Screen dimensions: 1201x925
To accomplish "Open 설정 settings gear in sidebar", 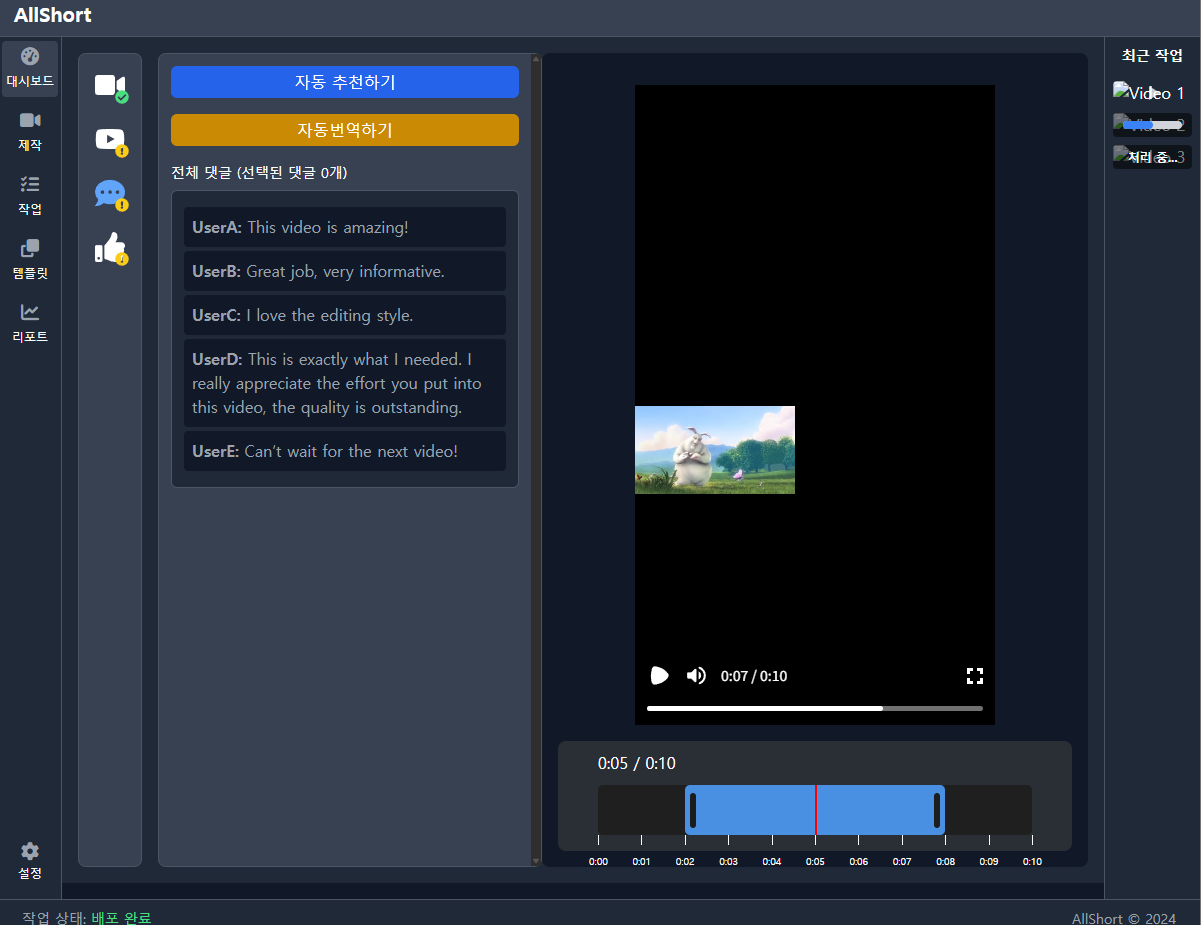I will point(30,860).
